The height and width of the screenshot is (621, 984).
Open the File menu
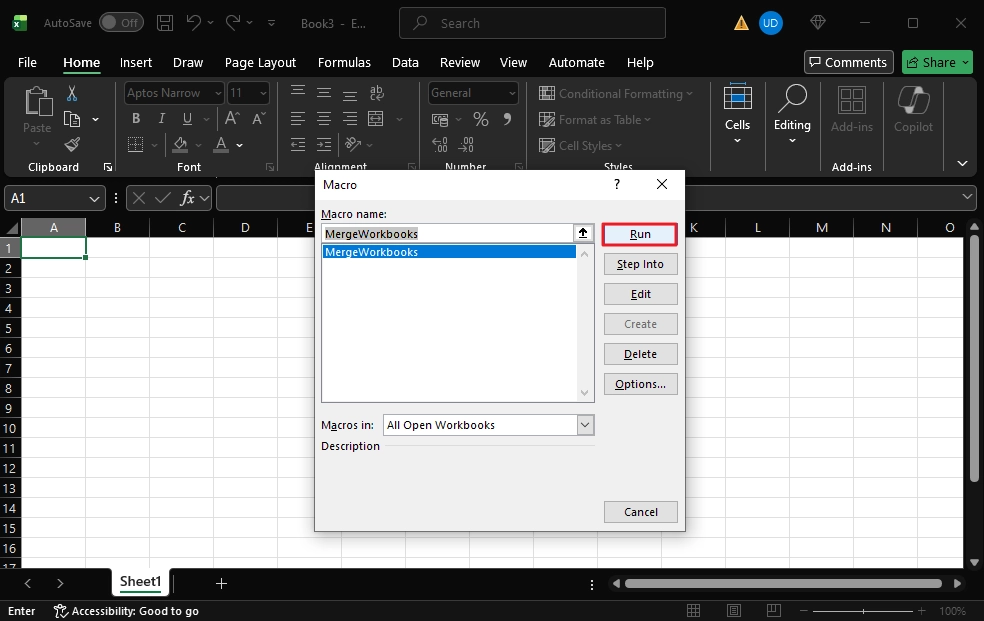[x=27, y=62]
